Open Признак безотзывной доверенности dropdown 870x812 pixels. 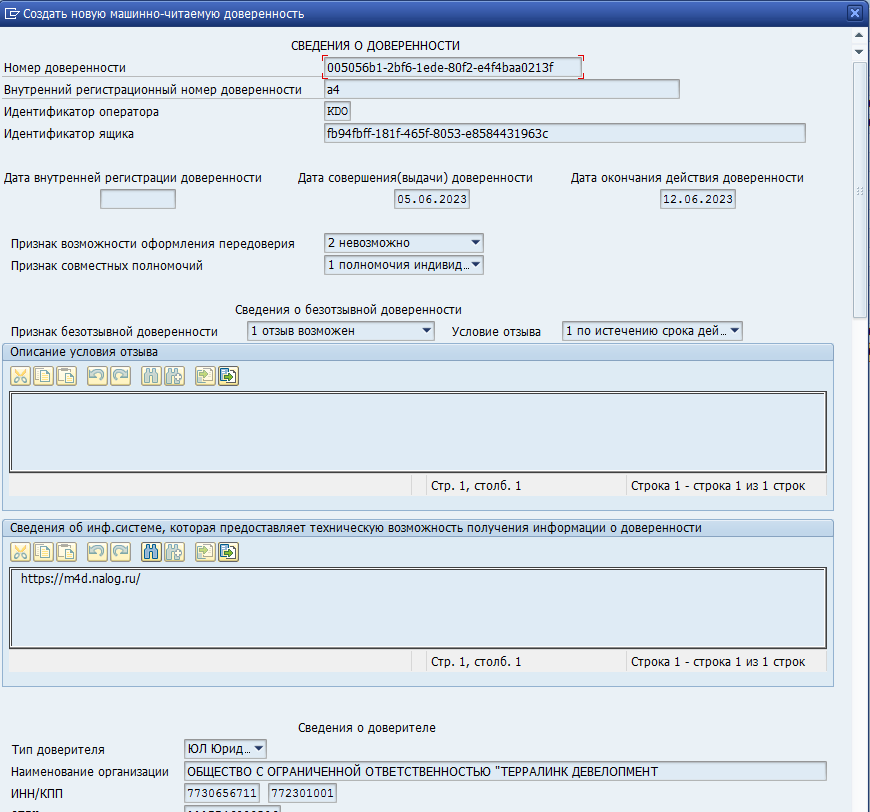click(x=426, y=331)
